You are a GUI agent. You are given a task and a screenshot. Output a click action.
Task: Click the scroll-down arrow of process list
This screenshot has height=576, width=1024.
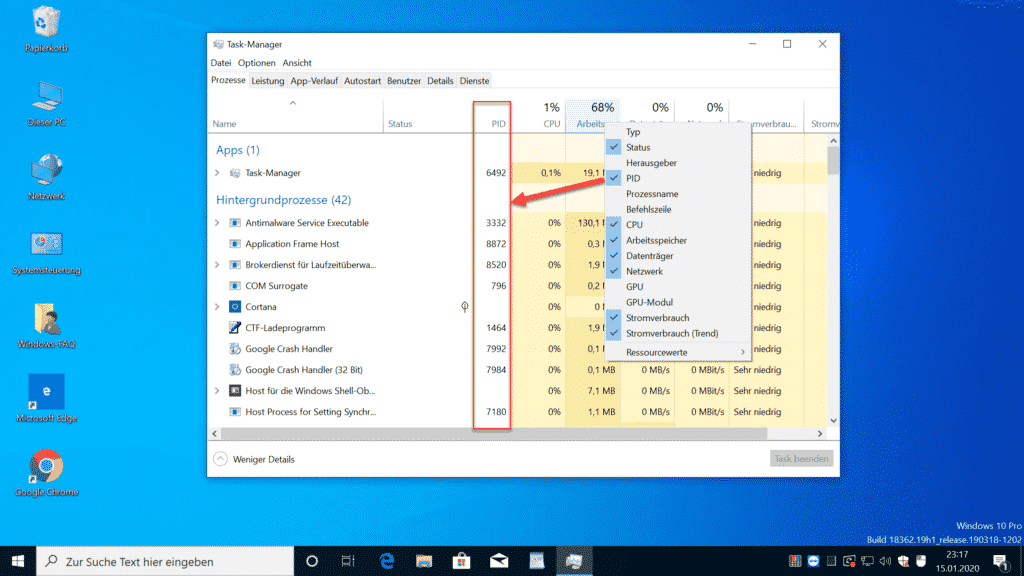(x=833, y=421)
